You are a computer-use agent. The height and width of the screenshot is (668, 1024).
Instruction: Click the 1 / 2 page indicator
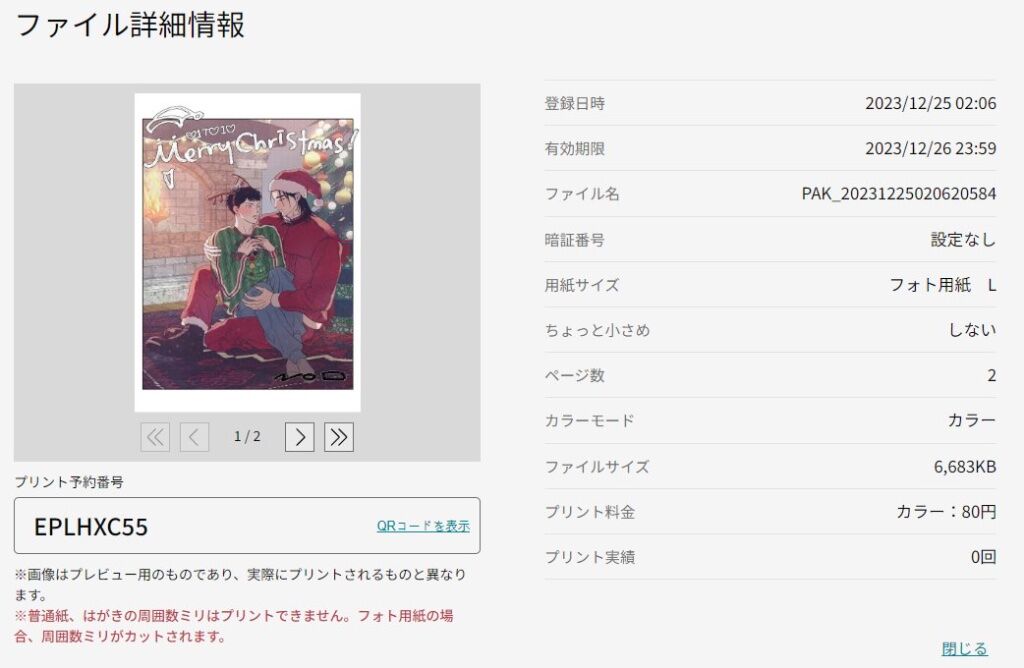pos(248,436)
